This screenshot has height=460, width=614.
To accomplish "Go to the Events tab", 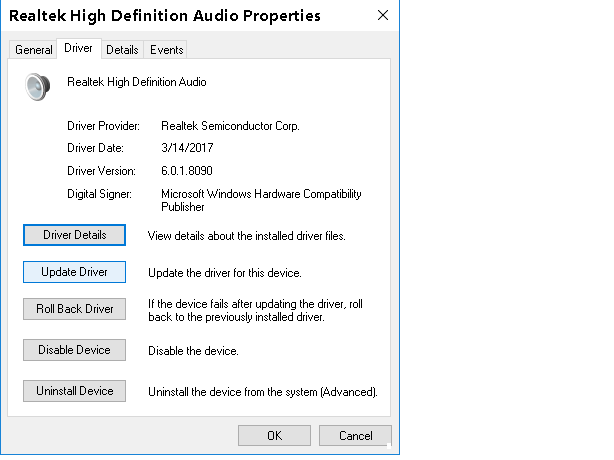I will point(166,50).
